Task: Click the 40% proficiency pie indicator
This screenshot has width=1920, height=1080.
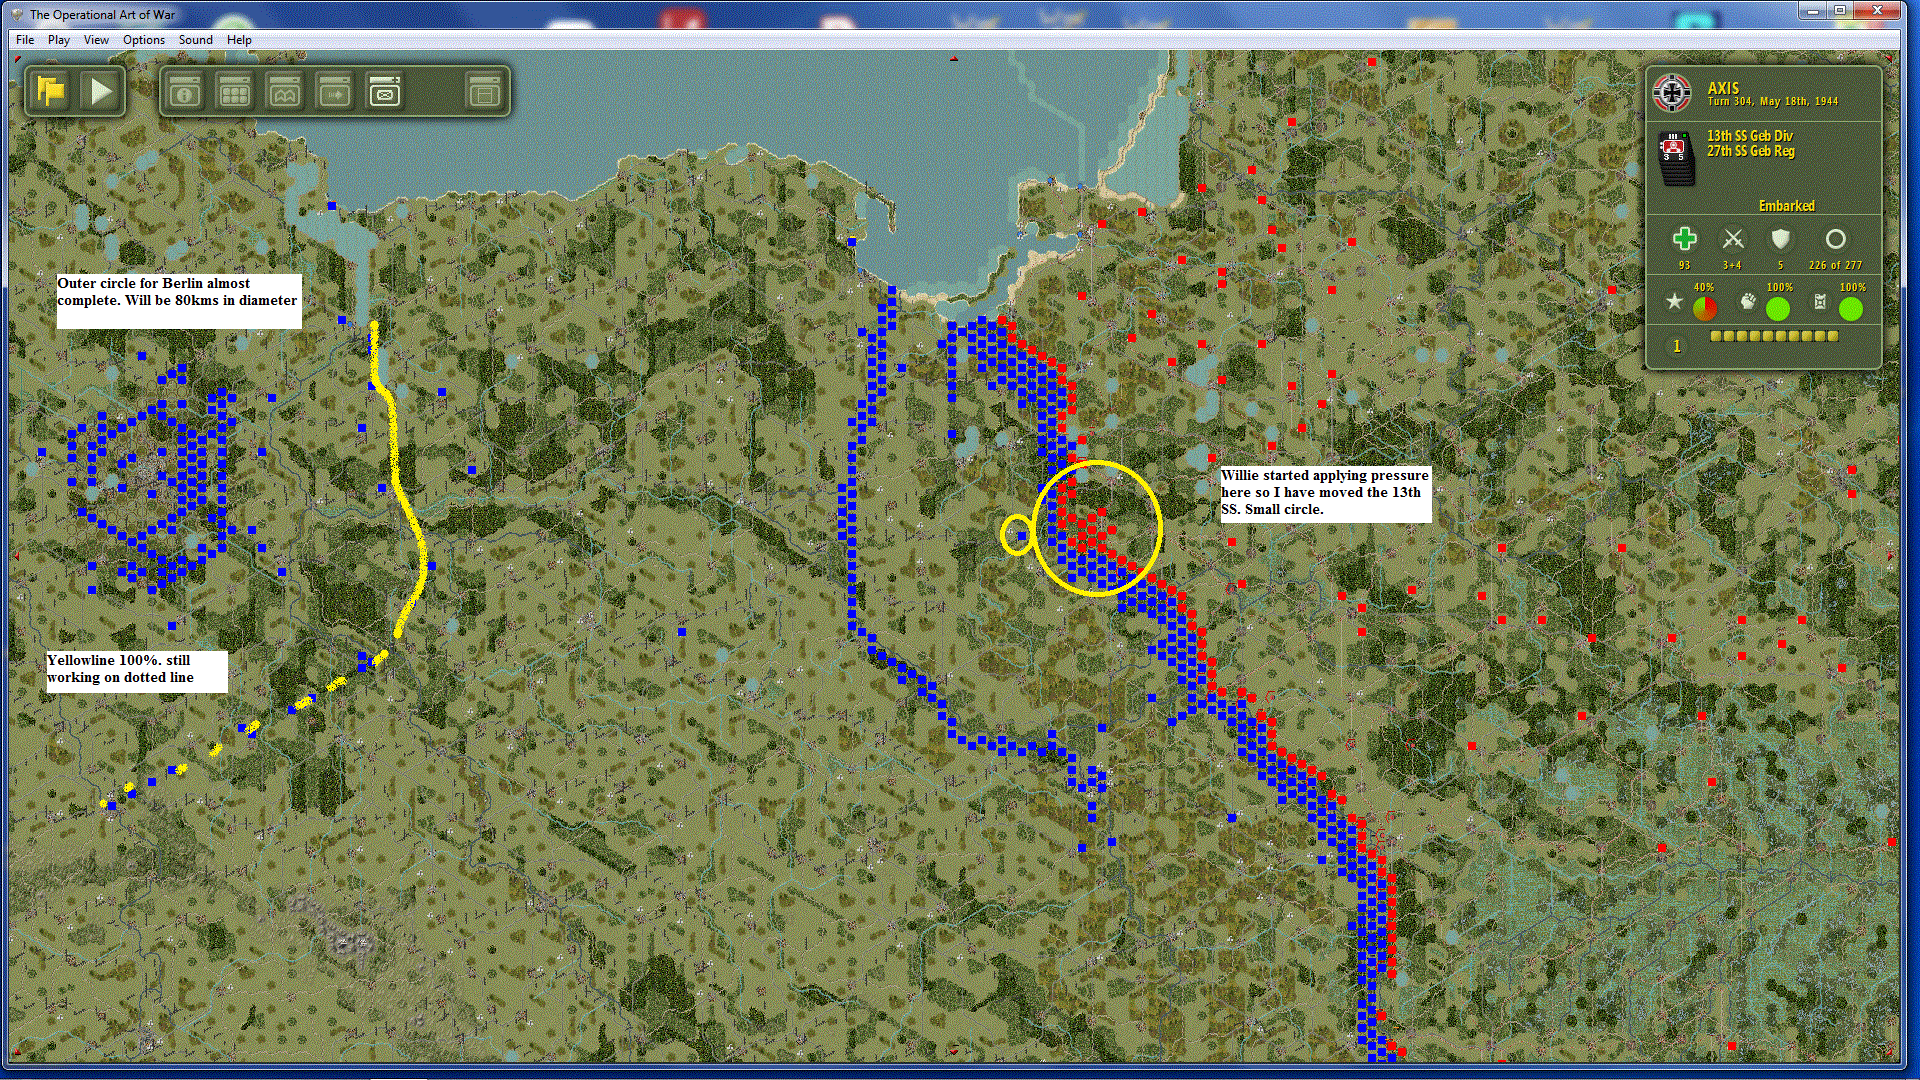Action: [1705, 309]
